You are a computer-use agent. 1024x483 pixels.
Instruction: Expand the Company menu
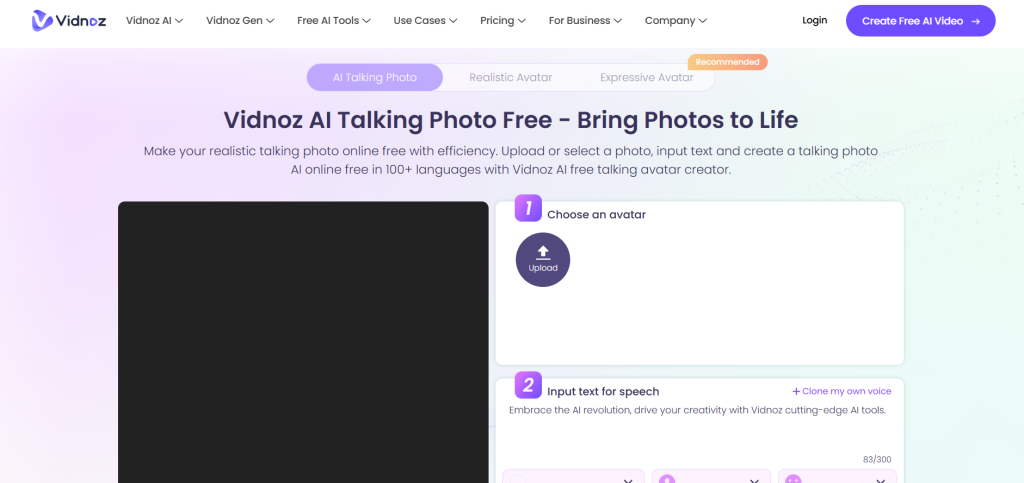(675, 20)
